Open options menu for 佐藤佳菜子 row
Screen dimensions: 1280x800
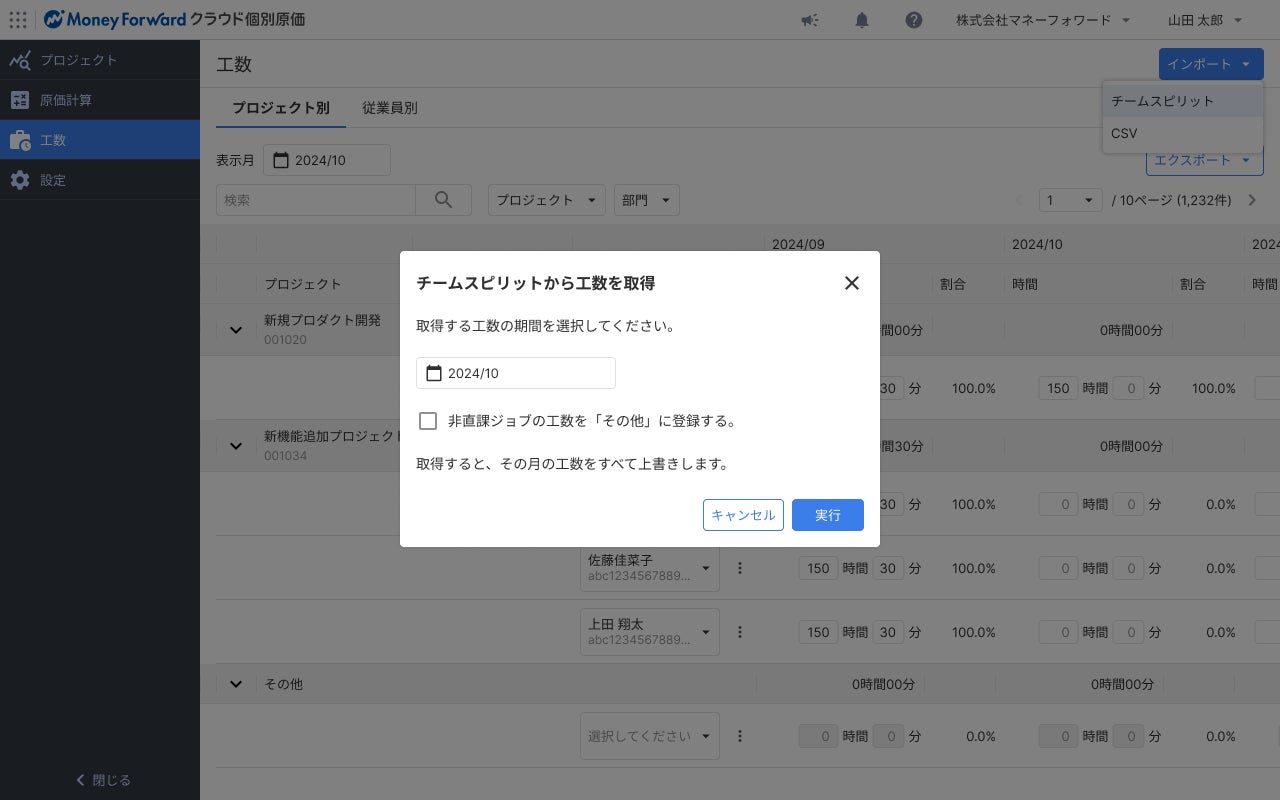tap(740, 568)
